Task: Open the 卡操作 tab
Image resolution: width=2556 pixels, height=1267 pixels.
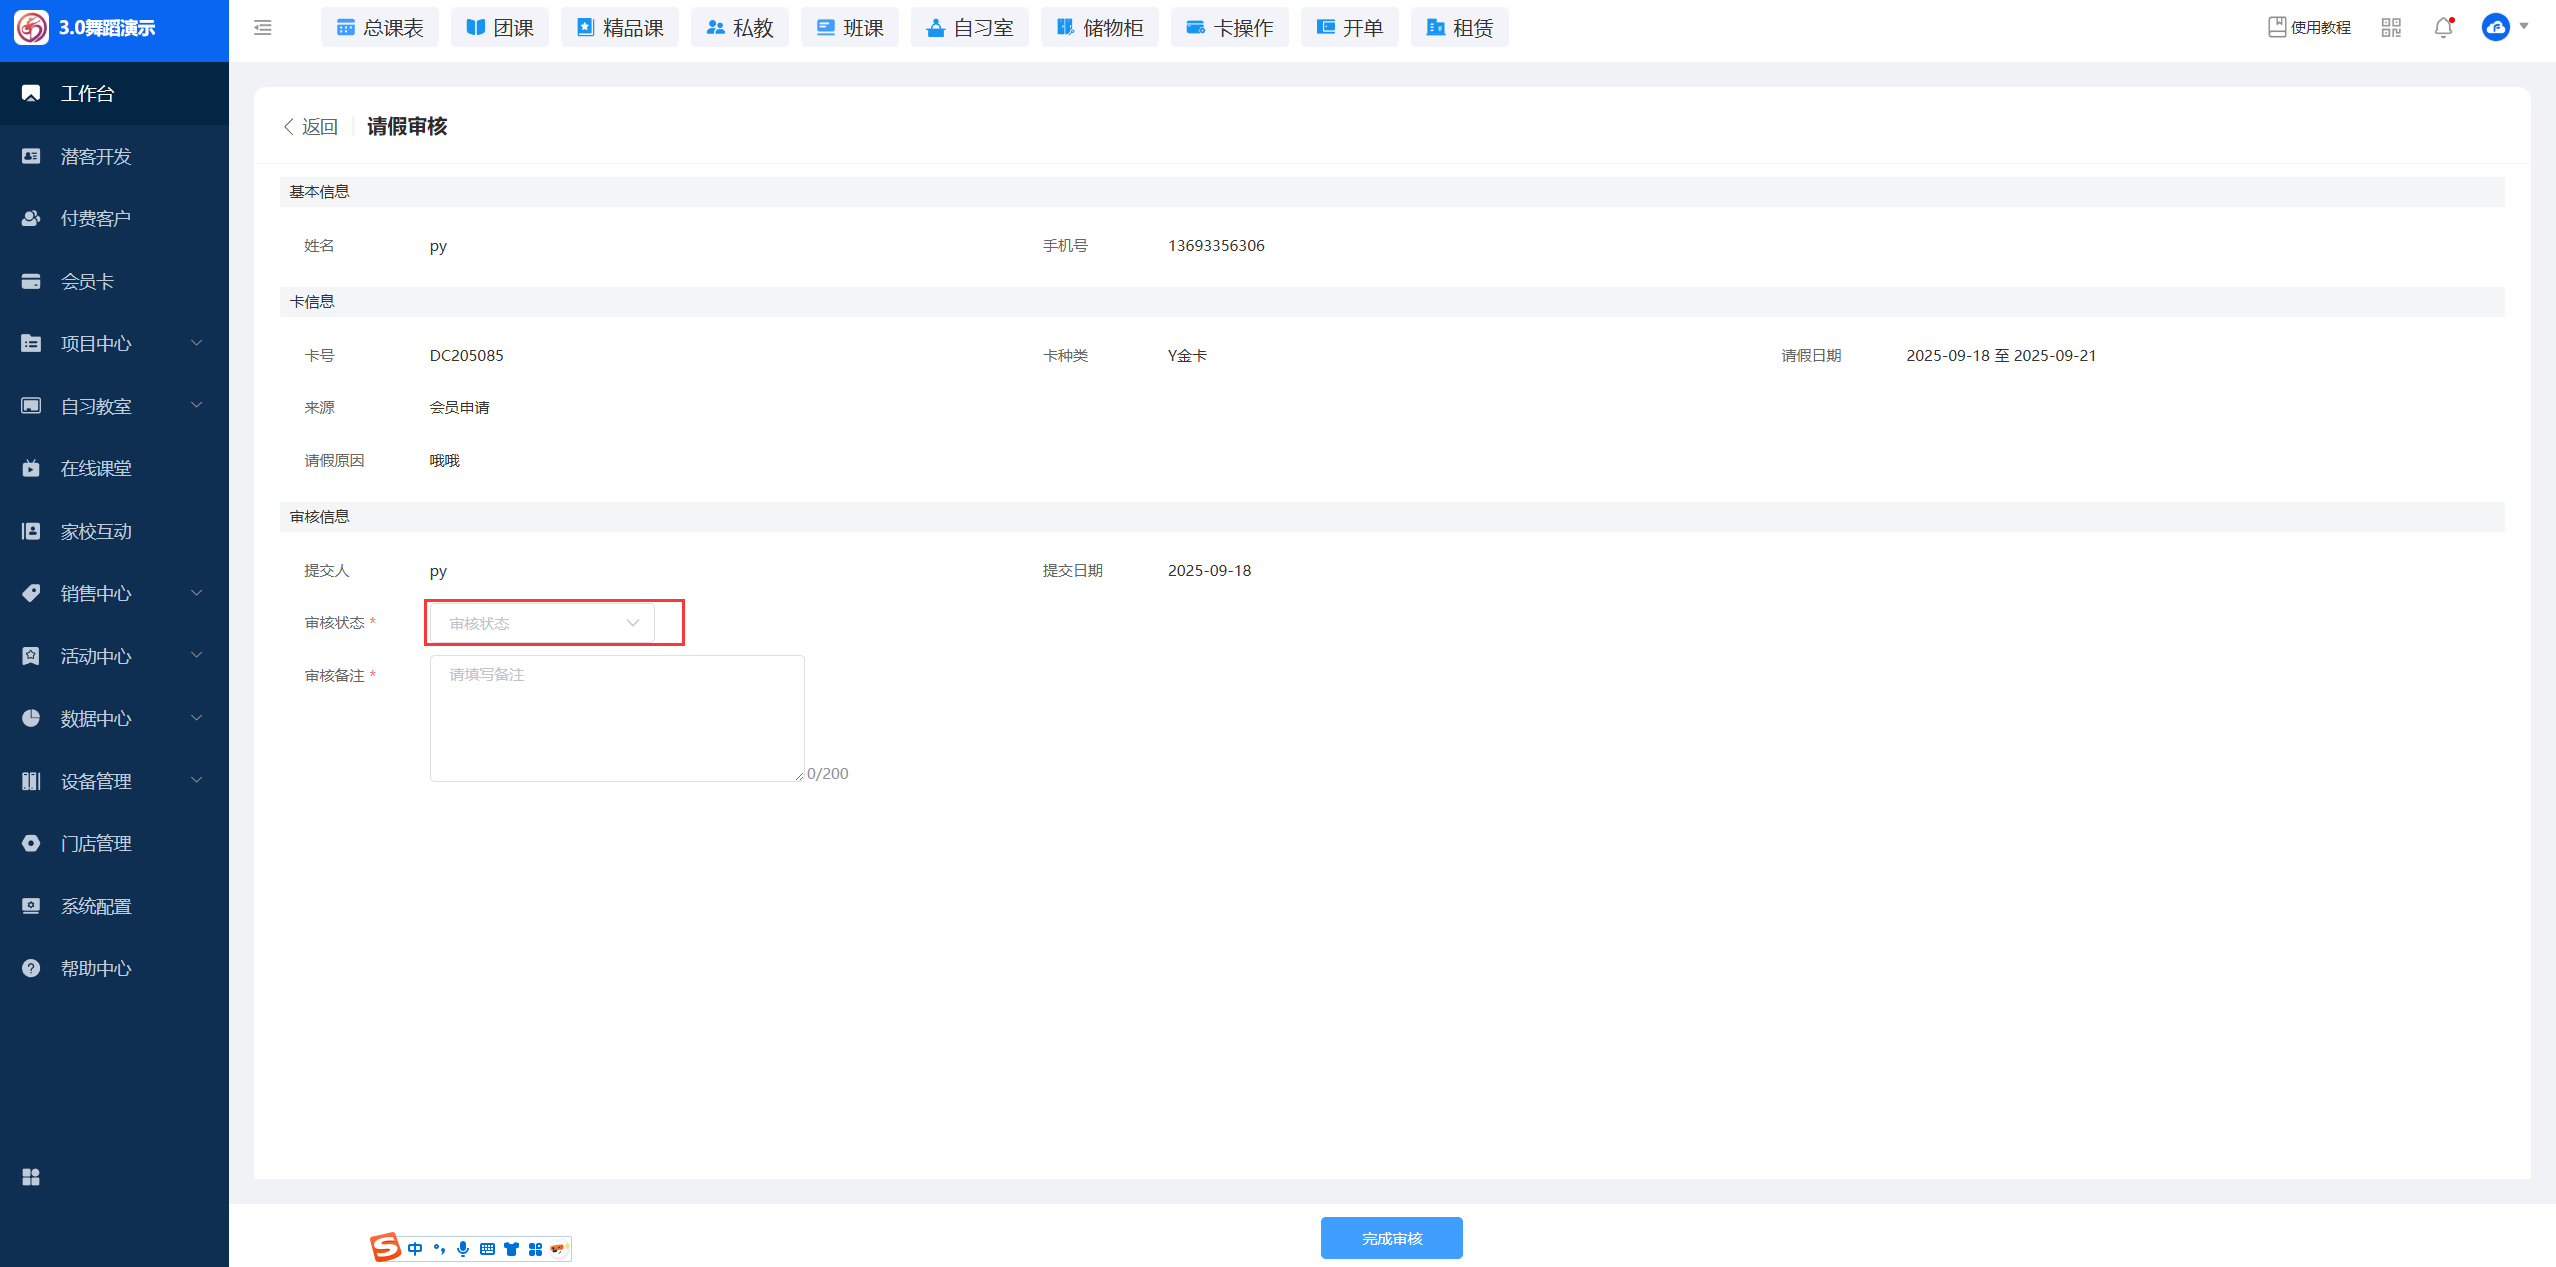Action: tap(1230, 28)
